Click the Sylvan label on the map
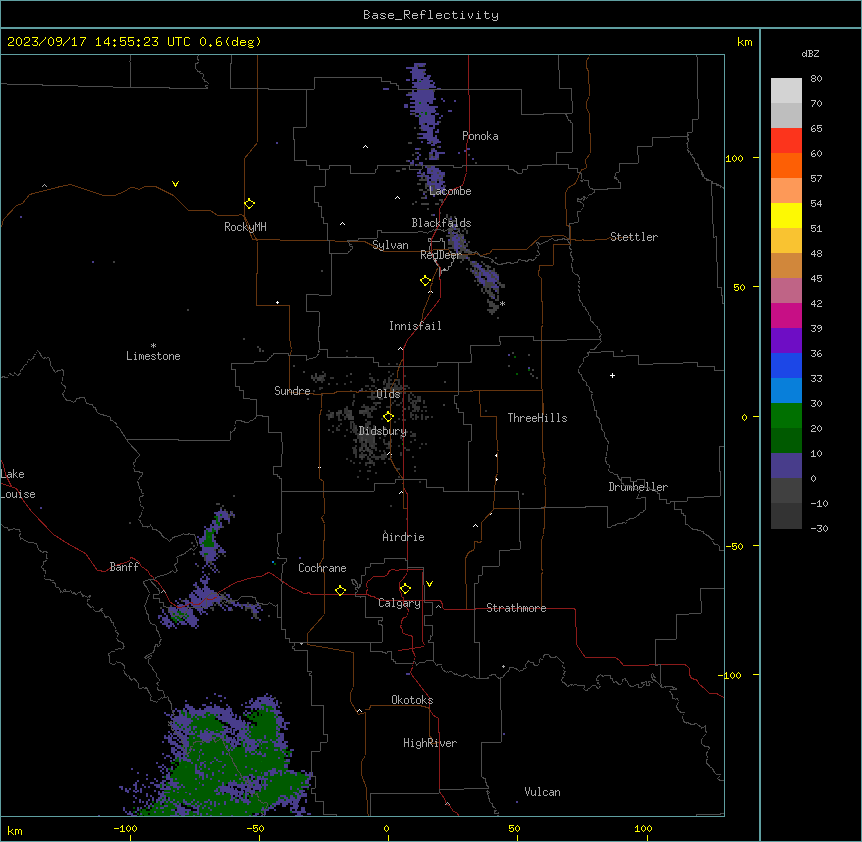 pos(390,245)
